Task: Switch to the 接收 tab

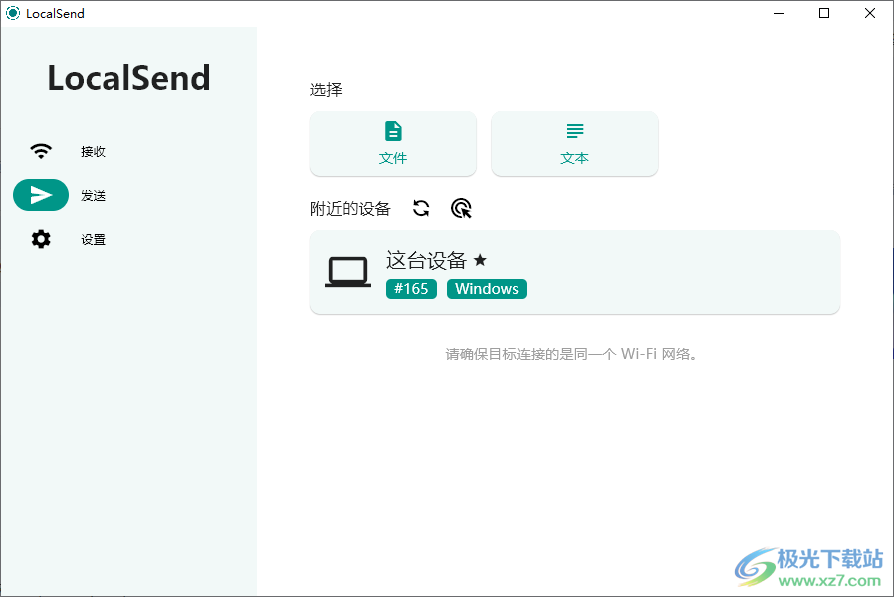Action: (93, 151)
